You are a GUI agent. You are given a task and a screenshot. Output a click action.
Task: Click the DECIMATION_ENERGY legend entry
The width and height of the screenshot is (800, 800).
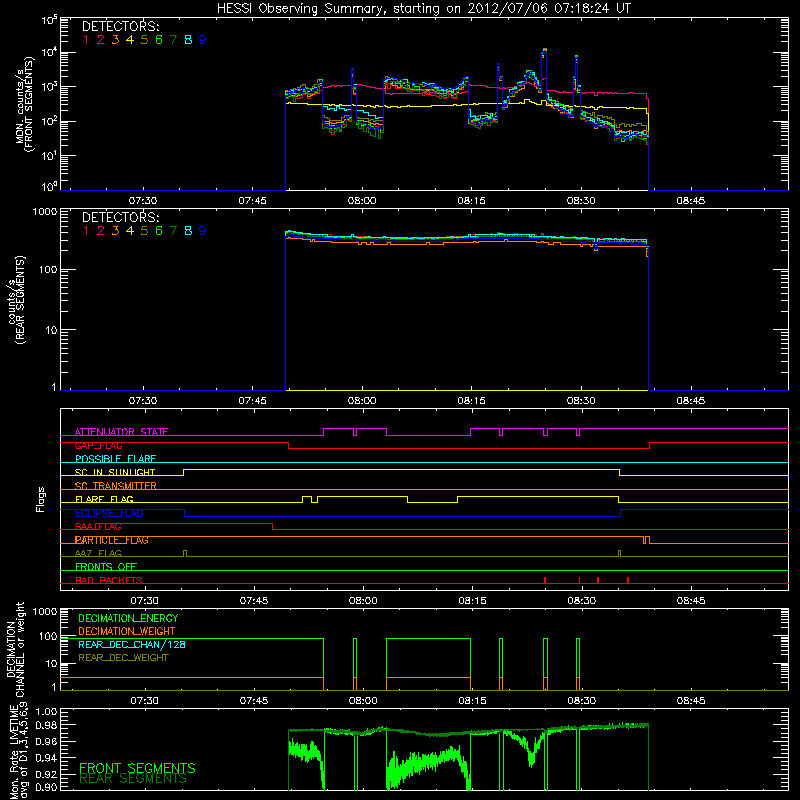tap(128, 618)
